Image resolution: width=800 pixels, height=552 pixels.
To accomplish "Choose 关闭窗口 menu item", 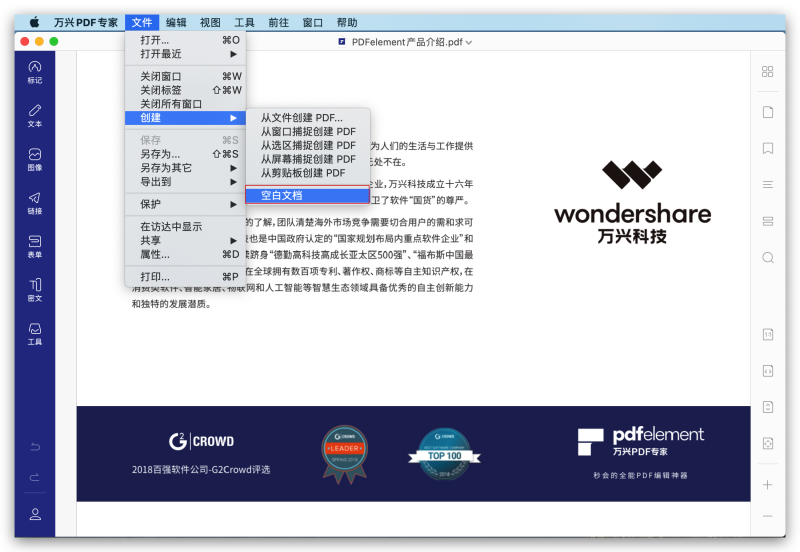I will coord(186,76).
